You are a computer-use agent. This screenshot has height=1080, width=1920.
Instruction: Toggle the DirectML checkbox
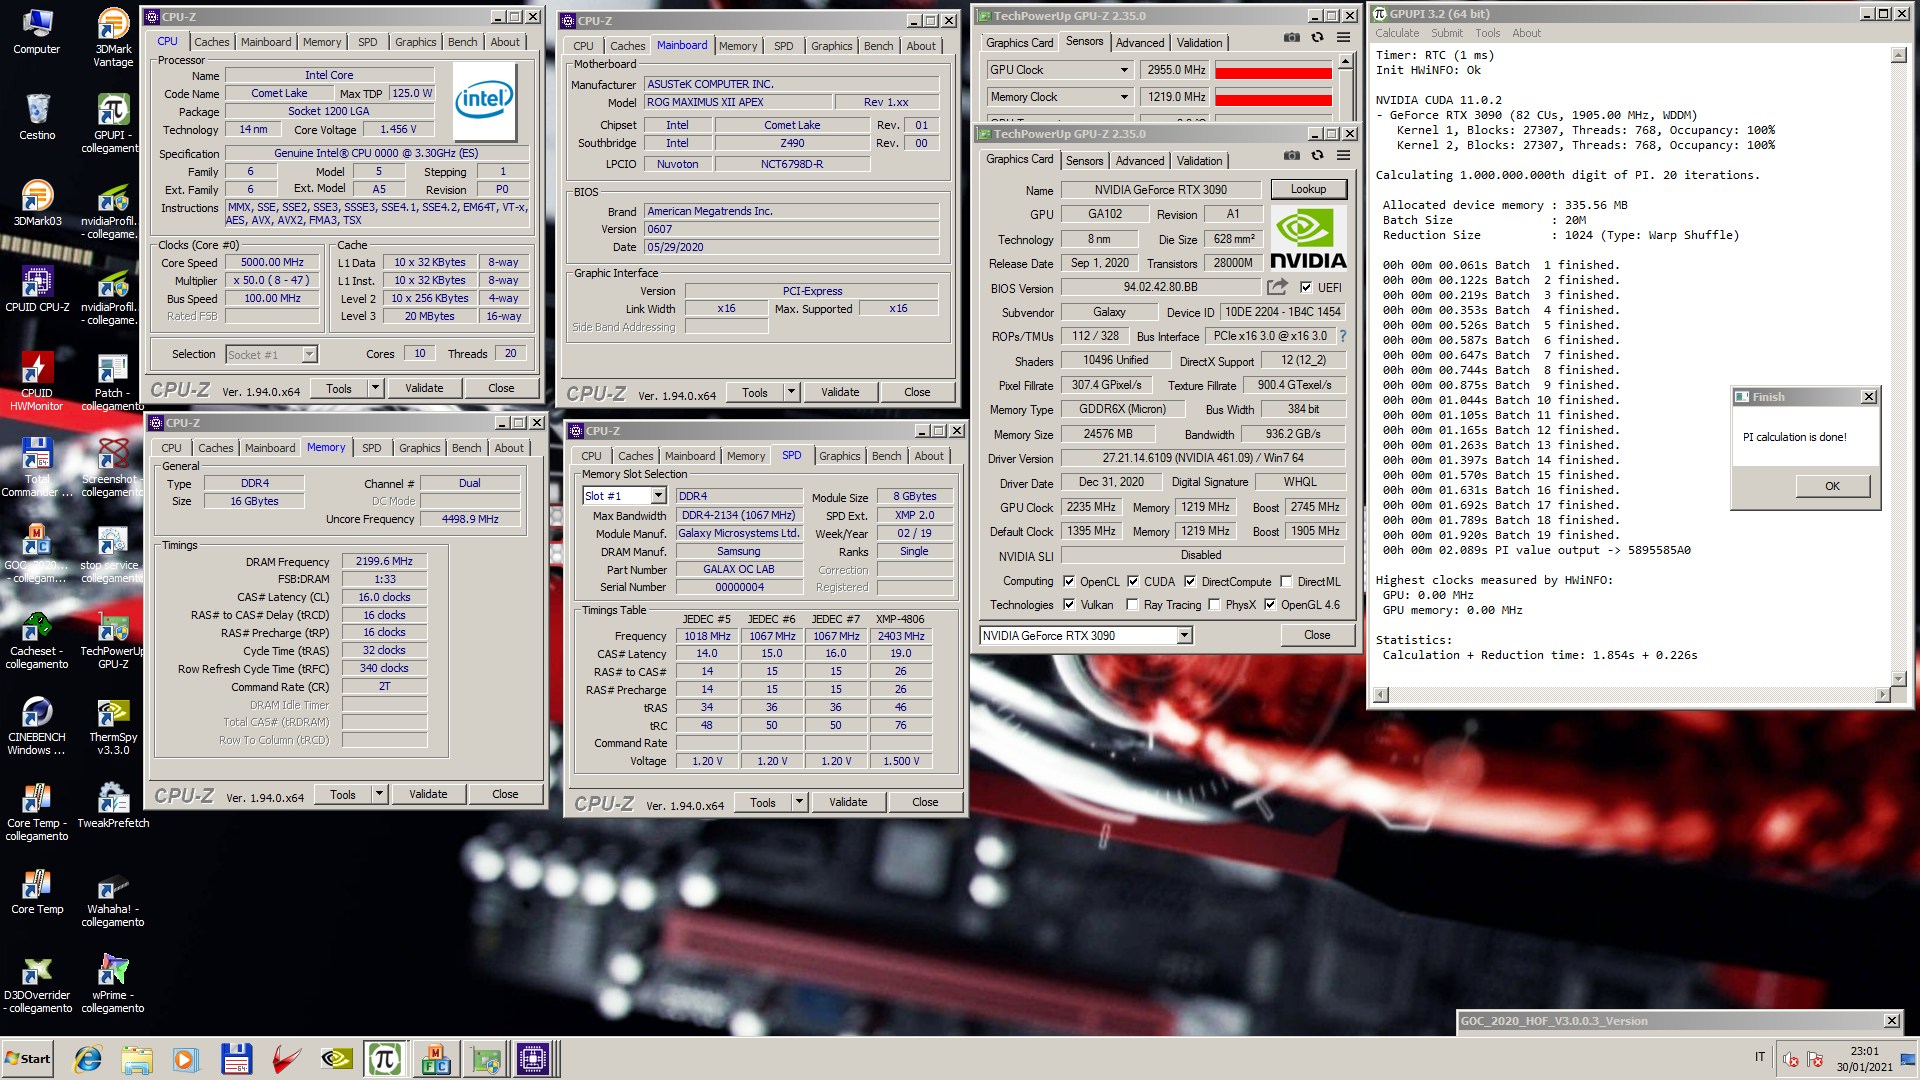(1286, 581)
